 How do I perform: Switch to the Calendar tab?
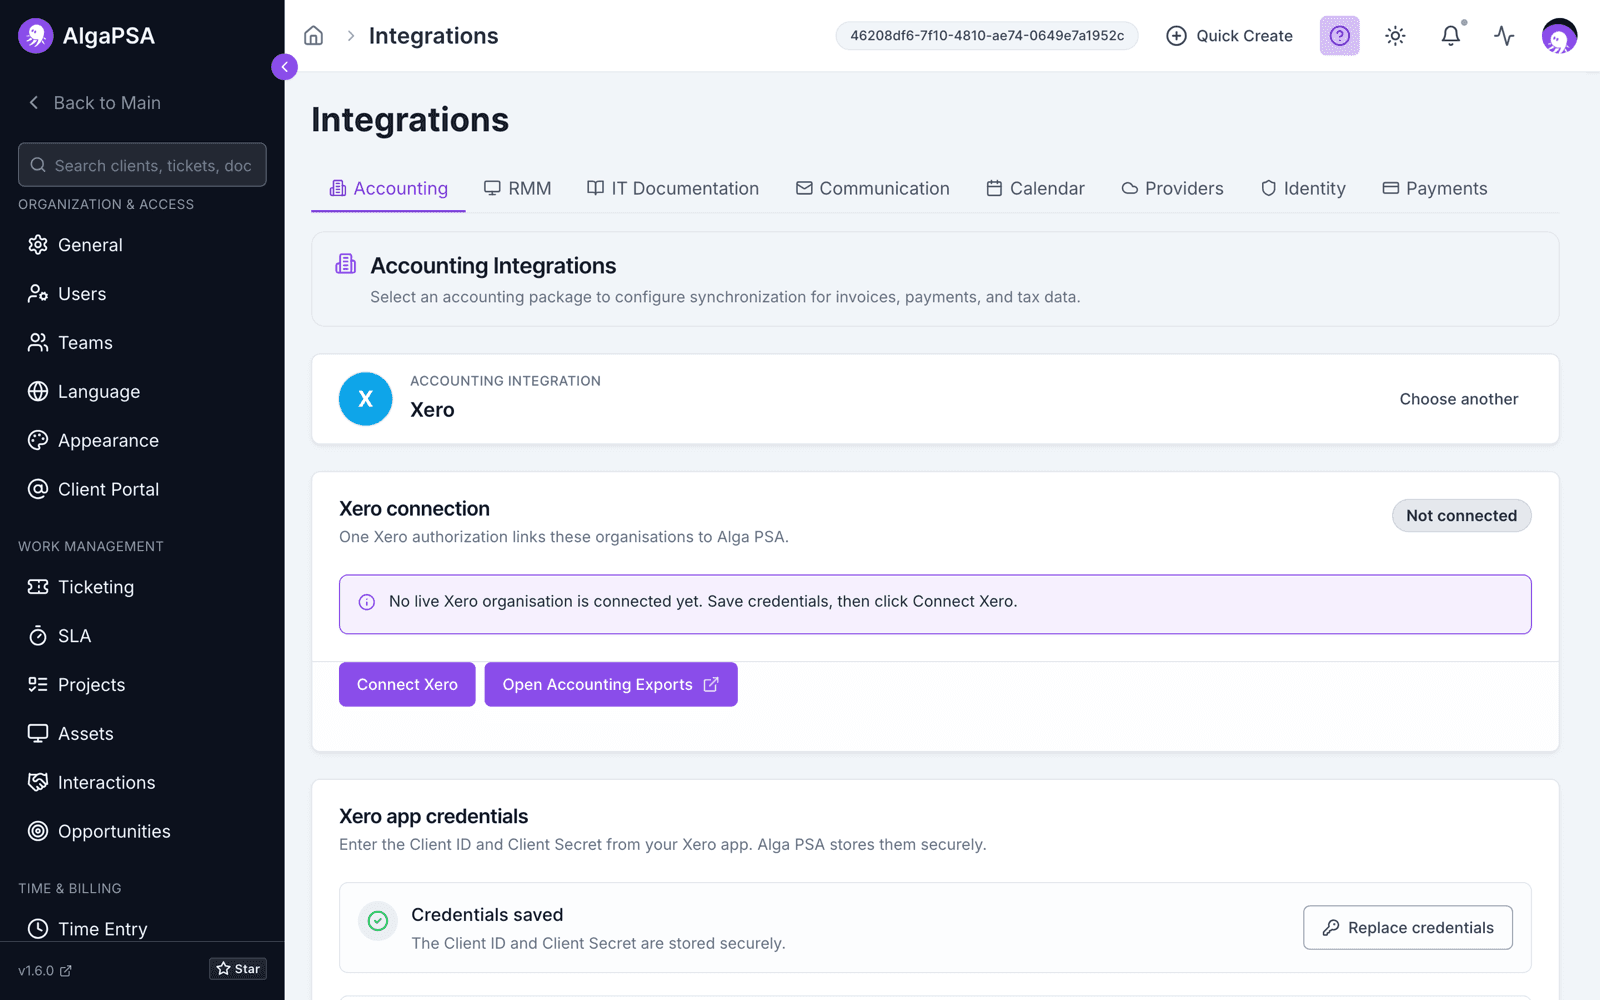tap(1035, 189)
